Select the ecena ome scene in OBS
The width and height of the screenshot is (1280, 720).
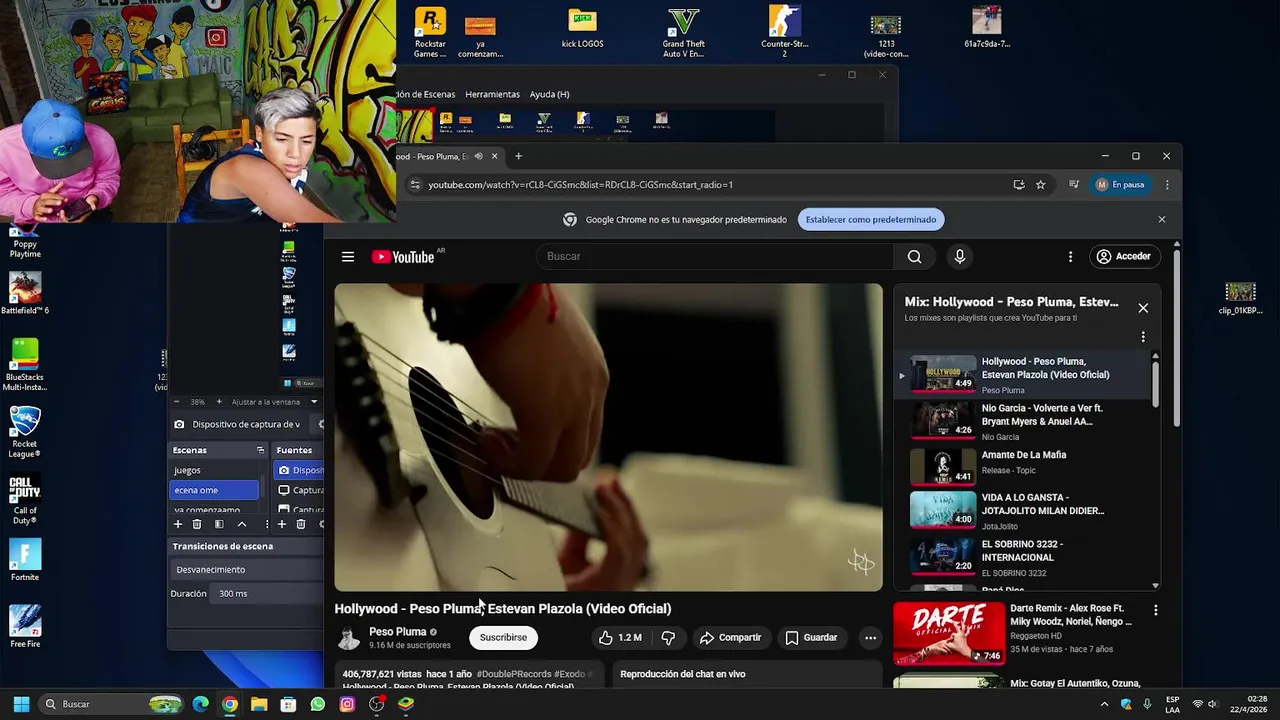coord(214,490)
